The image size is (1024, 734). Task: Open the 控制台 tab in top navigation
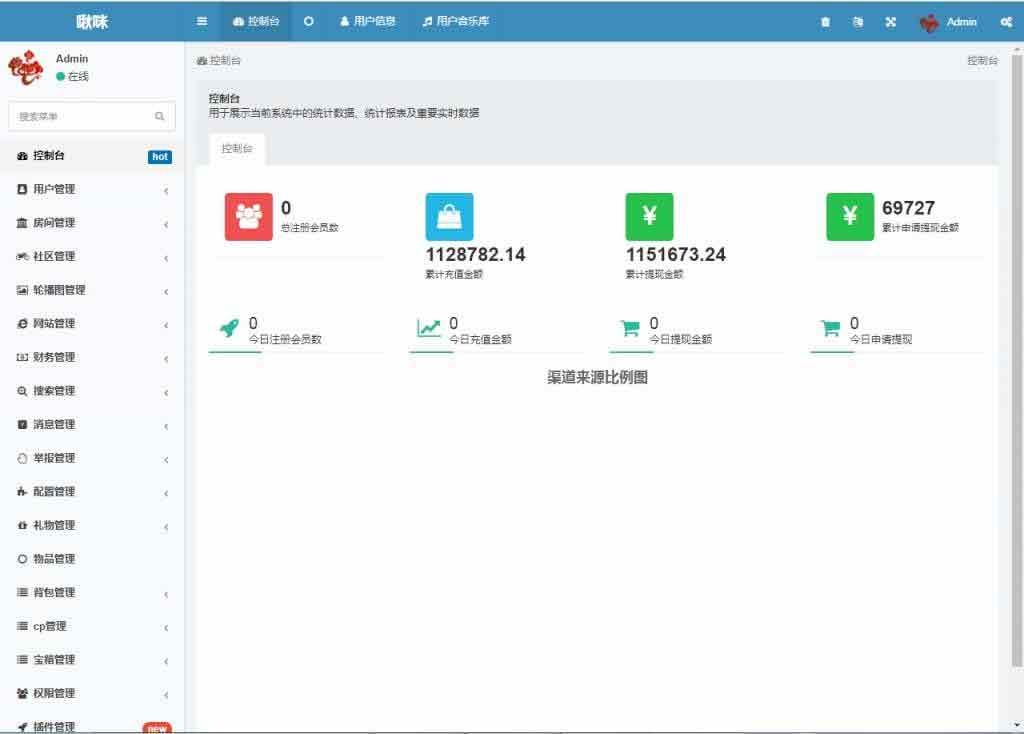tap(256, 22)
